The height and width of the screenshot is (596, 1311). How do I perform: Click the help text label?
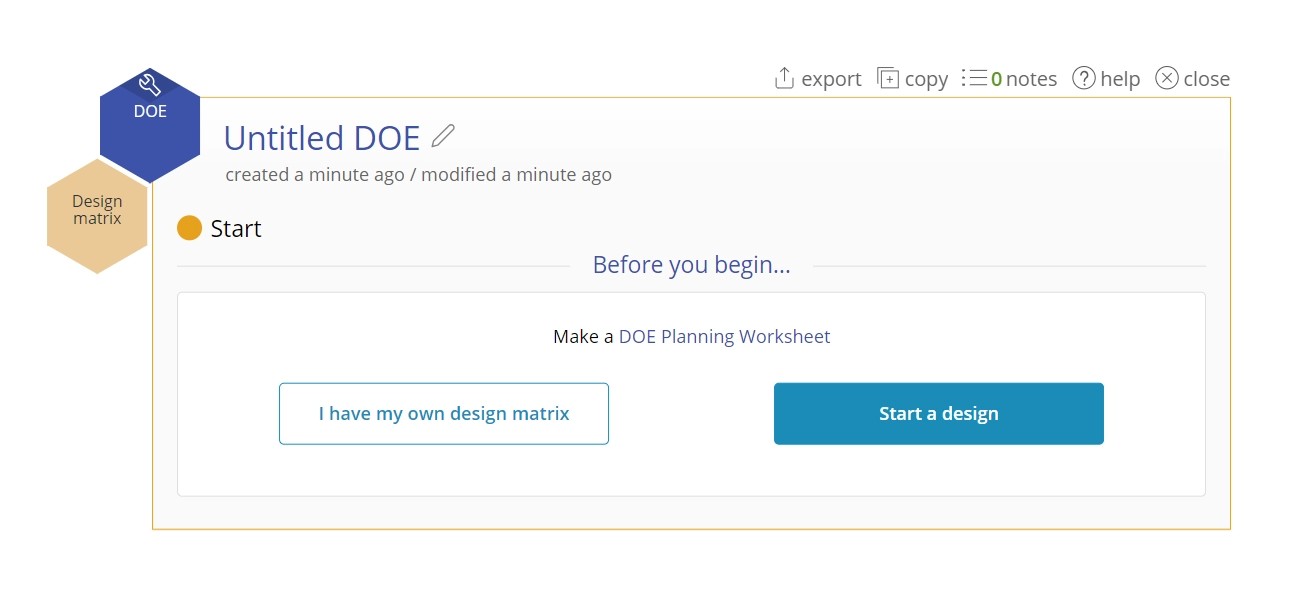click(x=1120, y=79)
